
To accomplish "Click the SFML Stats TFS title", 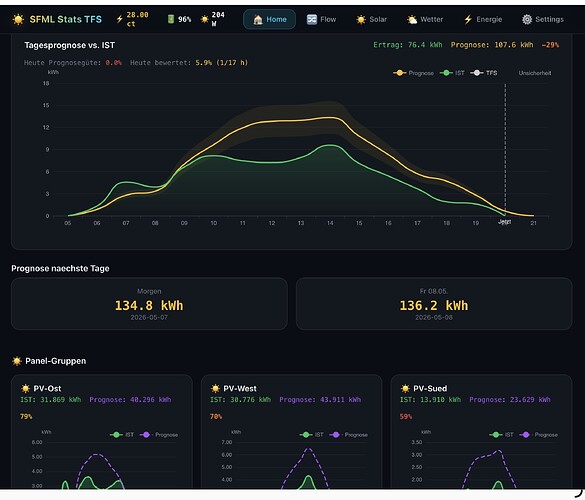I will 66,19.
